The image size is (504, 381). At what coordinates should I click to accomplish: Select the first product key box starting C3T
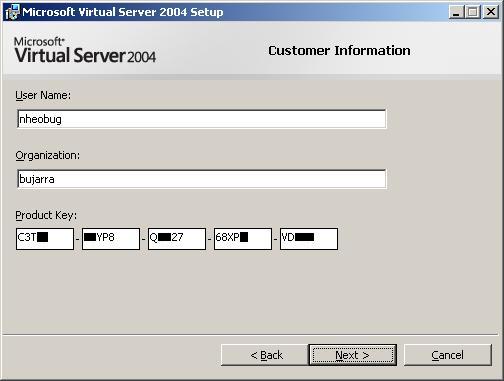tap(45, 238)
